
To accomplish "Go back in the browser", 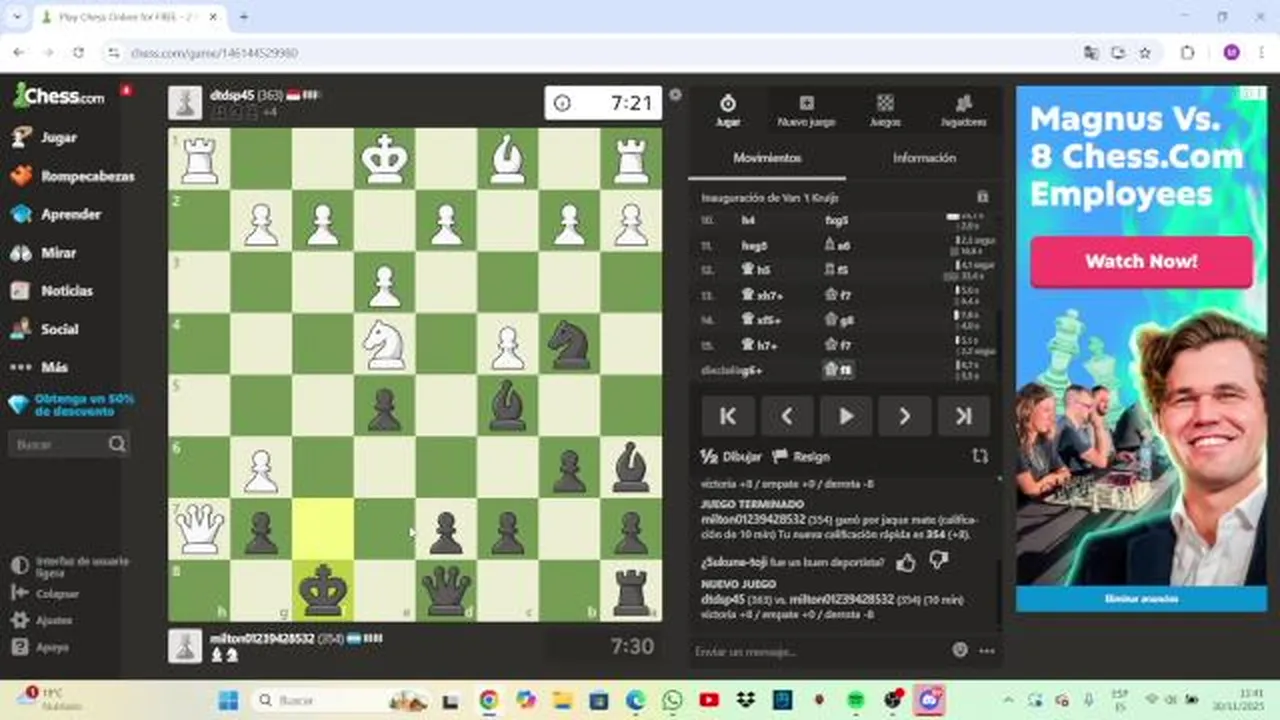I will point(19,52).
